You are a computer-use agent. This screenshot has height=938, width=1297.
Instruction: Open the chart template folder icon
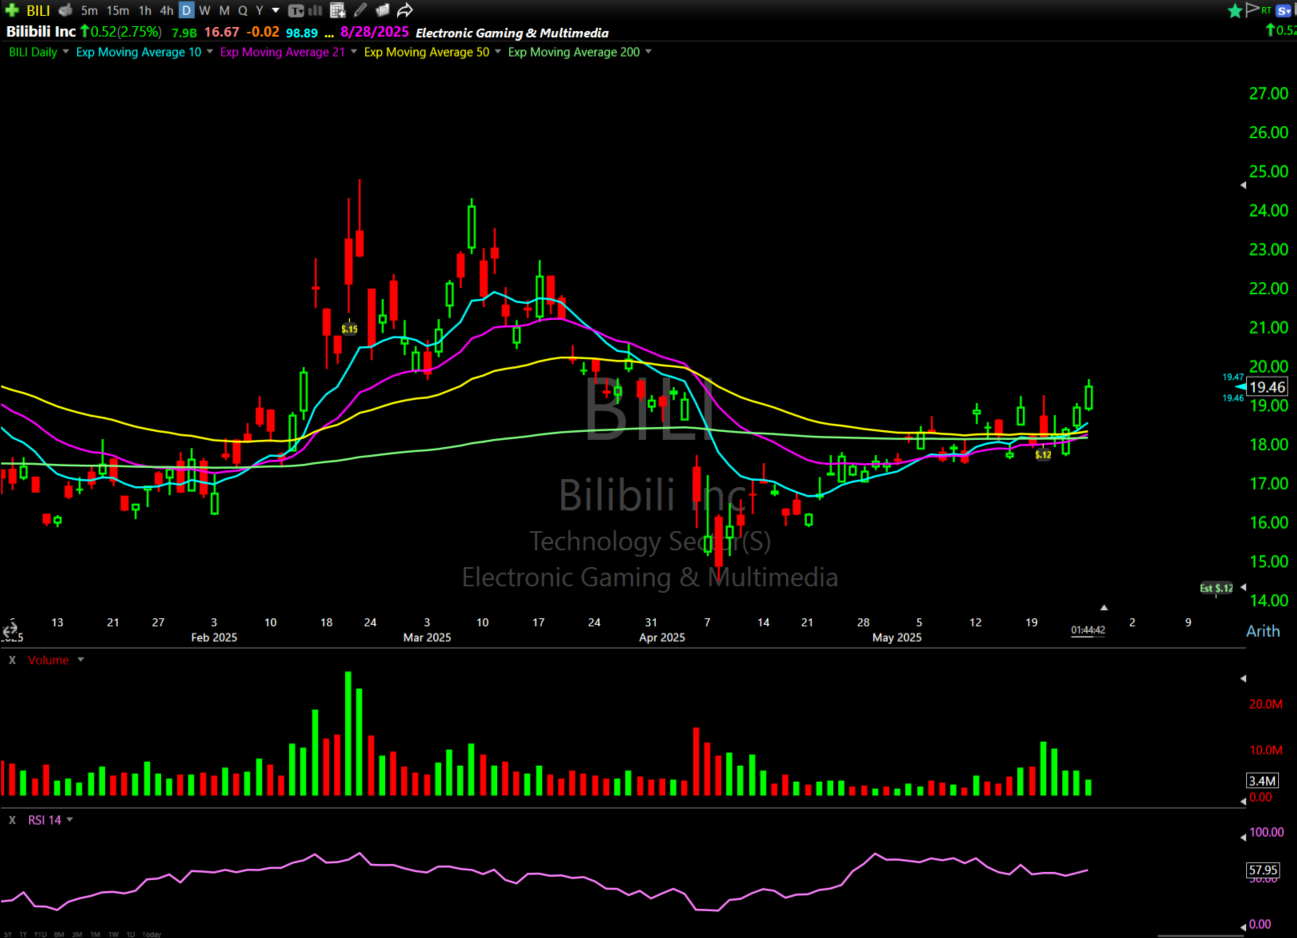pyautogui.click(x=382, y=10)
